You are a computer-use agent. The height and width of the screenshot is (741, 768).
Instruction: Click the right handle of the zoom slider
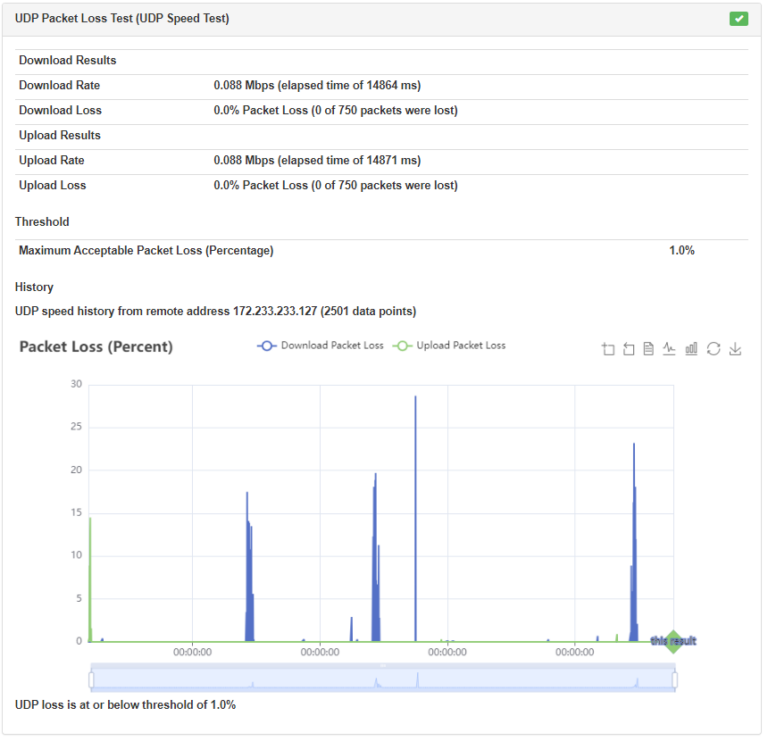coord(675,680)
